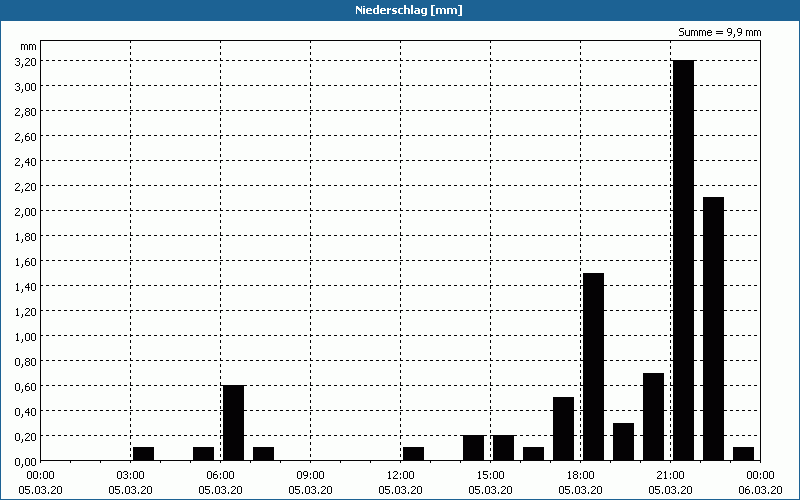The height and width of the screenshot is (500, 800).
Task: Click the 1,80 y-axis value
Action: click(x=26, y=236)
